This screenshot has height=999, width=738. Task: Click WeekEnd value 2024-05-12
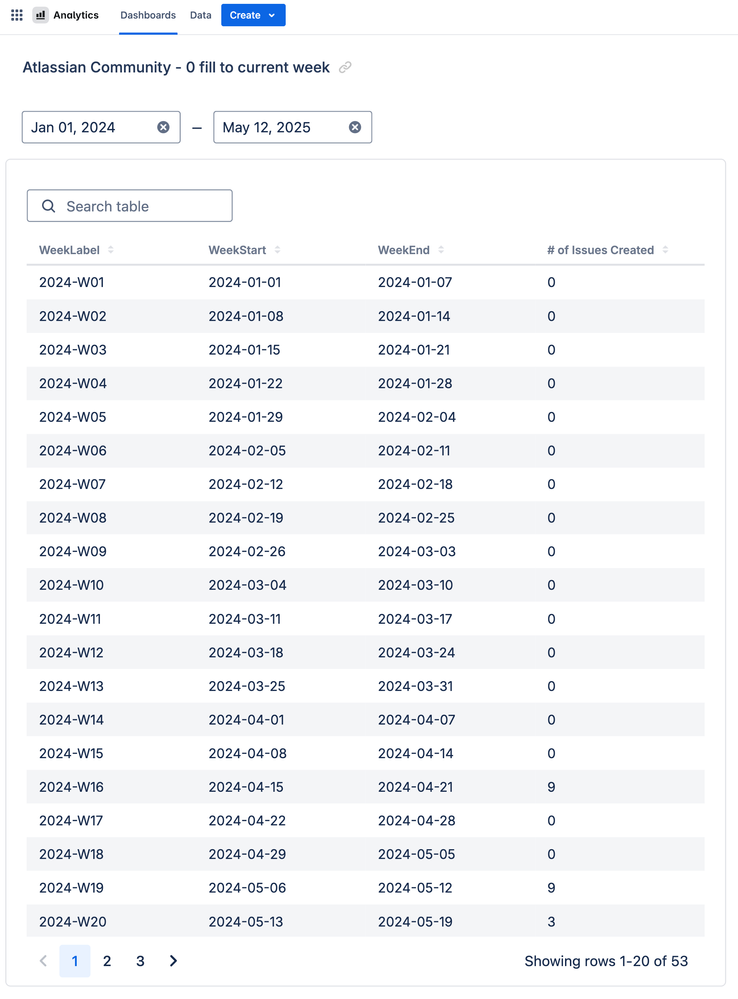click(x=415, y=888)
